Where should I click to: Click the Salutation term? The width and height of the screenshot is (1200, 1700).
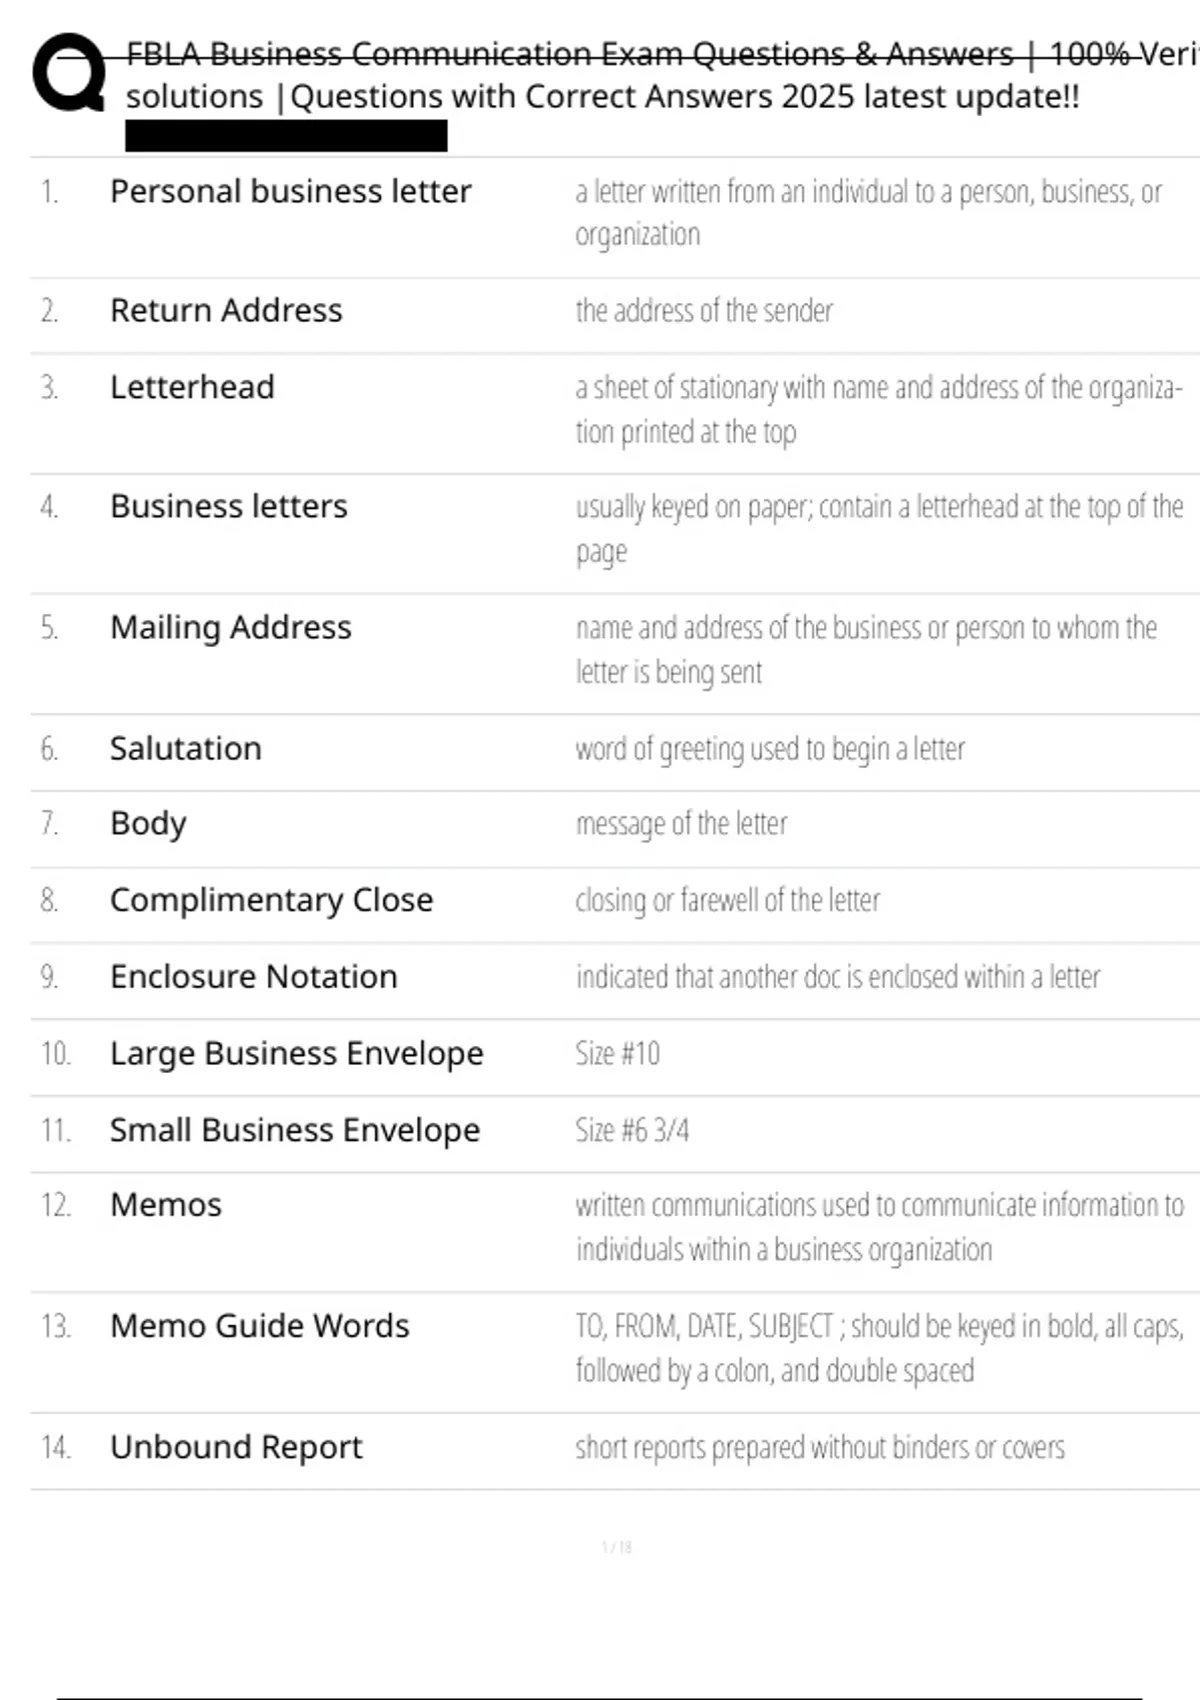click(x=186, y=748)
